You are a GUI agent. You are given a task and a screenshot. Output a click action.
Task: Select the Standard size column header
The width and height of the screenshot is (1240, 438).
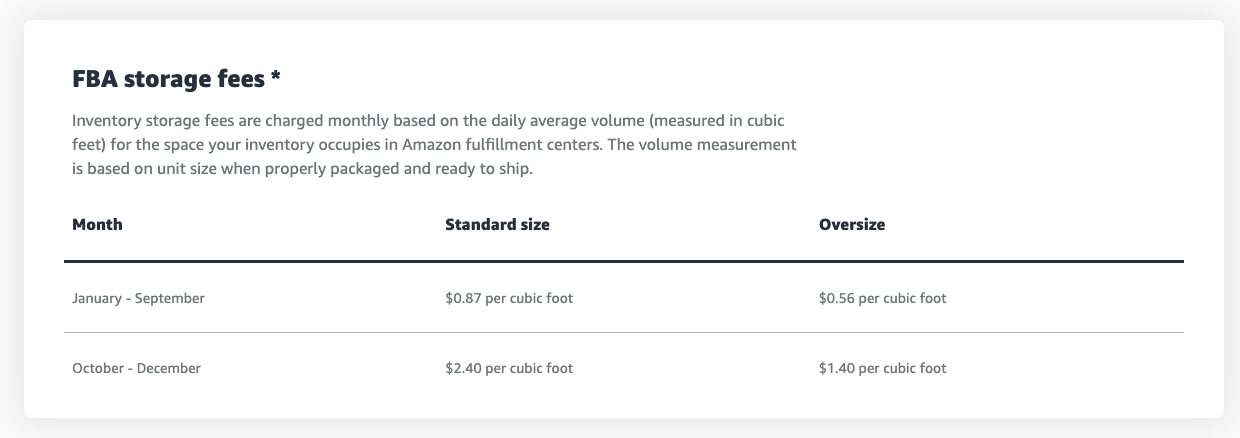point(497,225)
